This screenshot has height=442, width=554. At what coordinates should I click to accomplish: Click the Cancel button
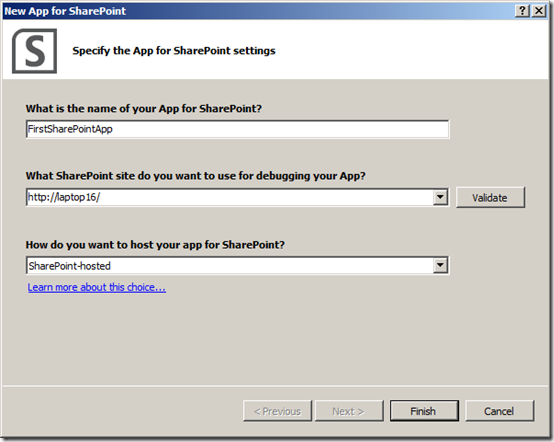pyautogui.click(x=499, y=411)
